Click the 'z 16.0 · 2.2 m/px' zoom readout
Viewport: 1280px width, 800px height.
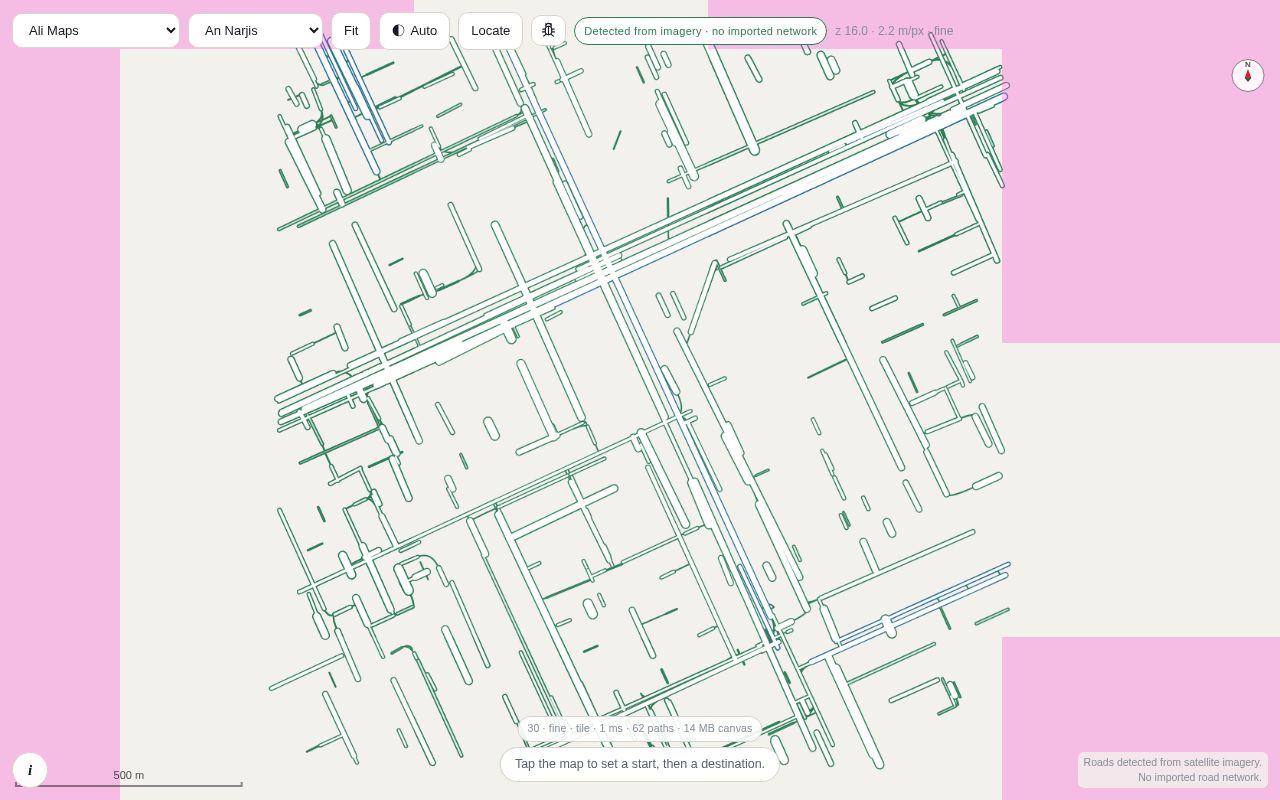894,31
